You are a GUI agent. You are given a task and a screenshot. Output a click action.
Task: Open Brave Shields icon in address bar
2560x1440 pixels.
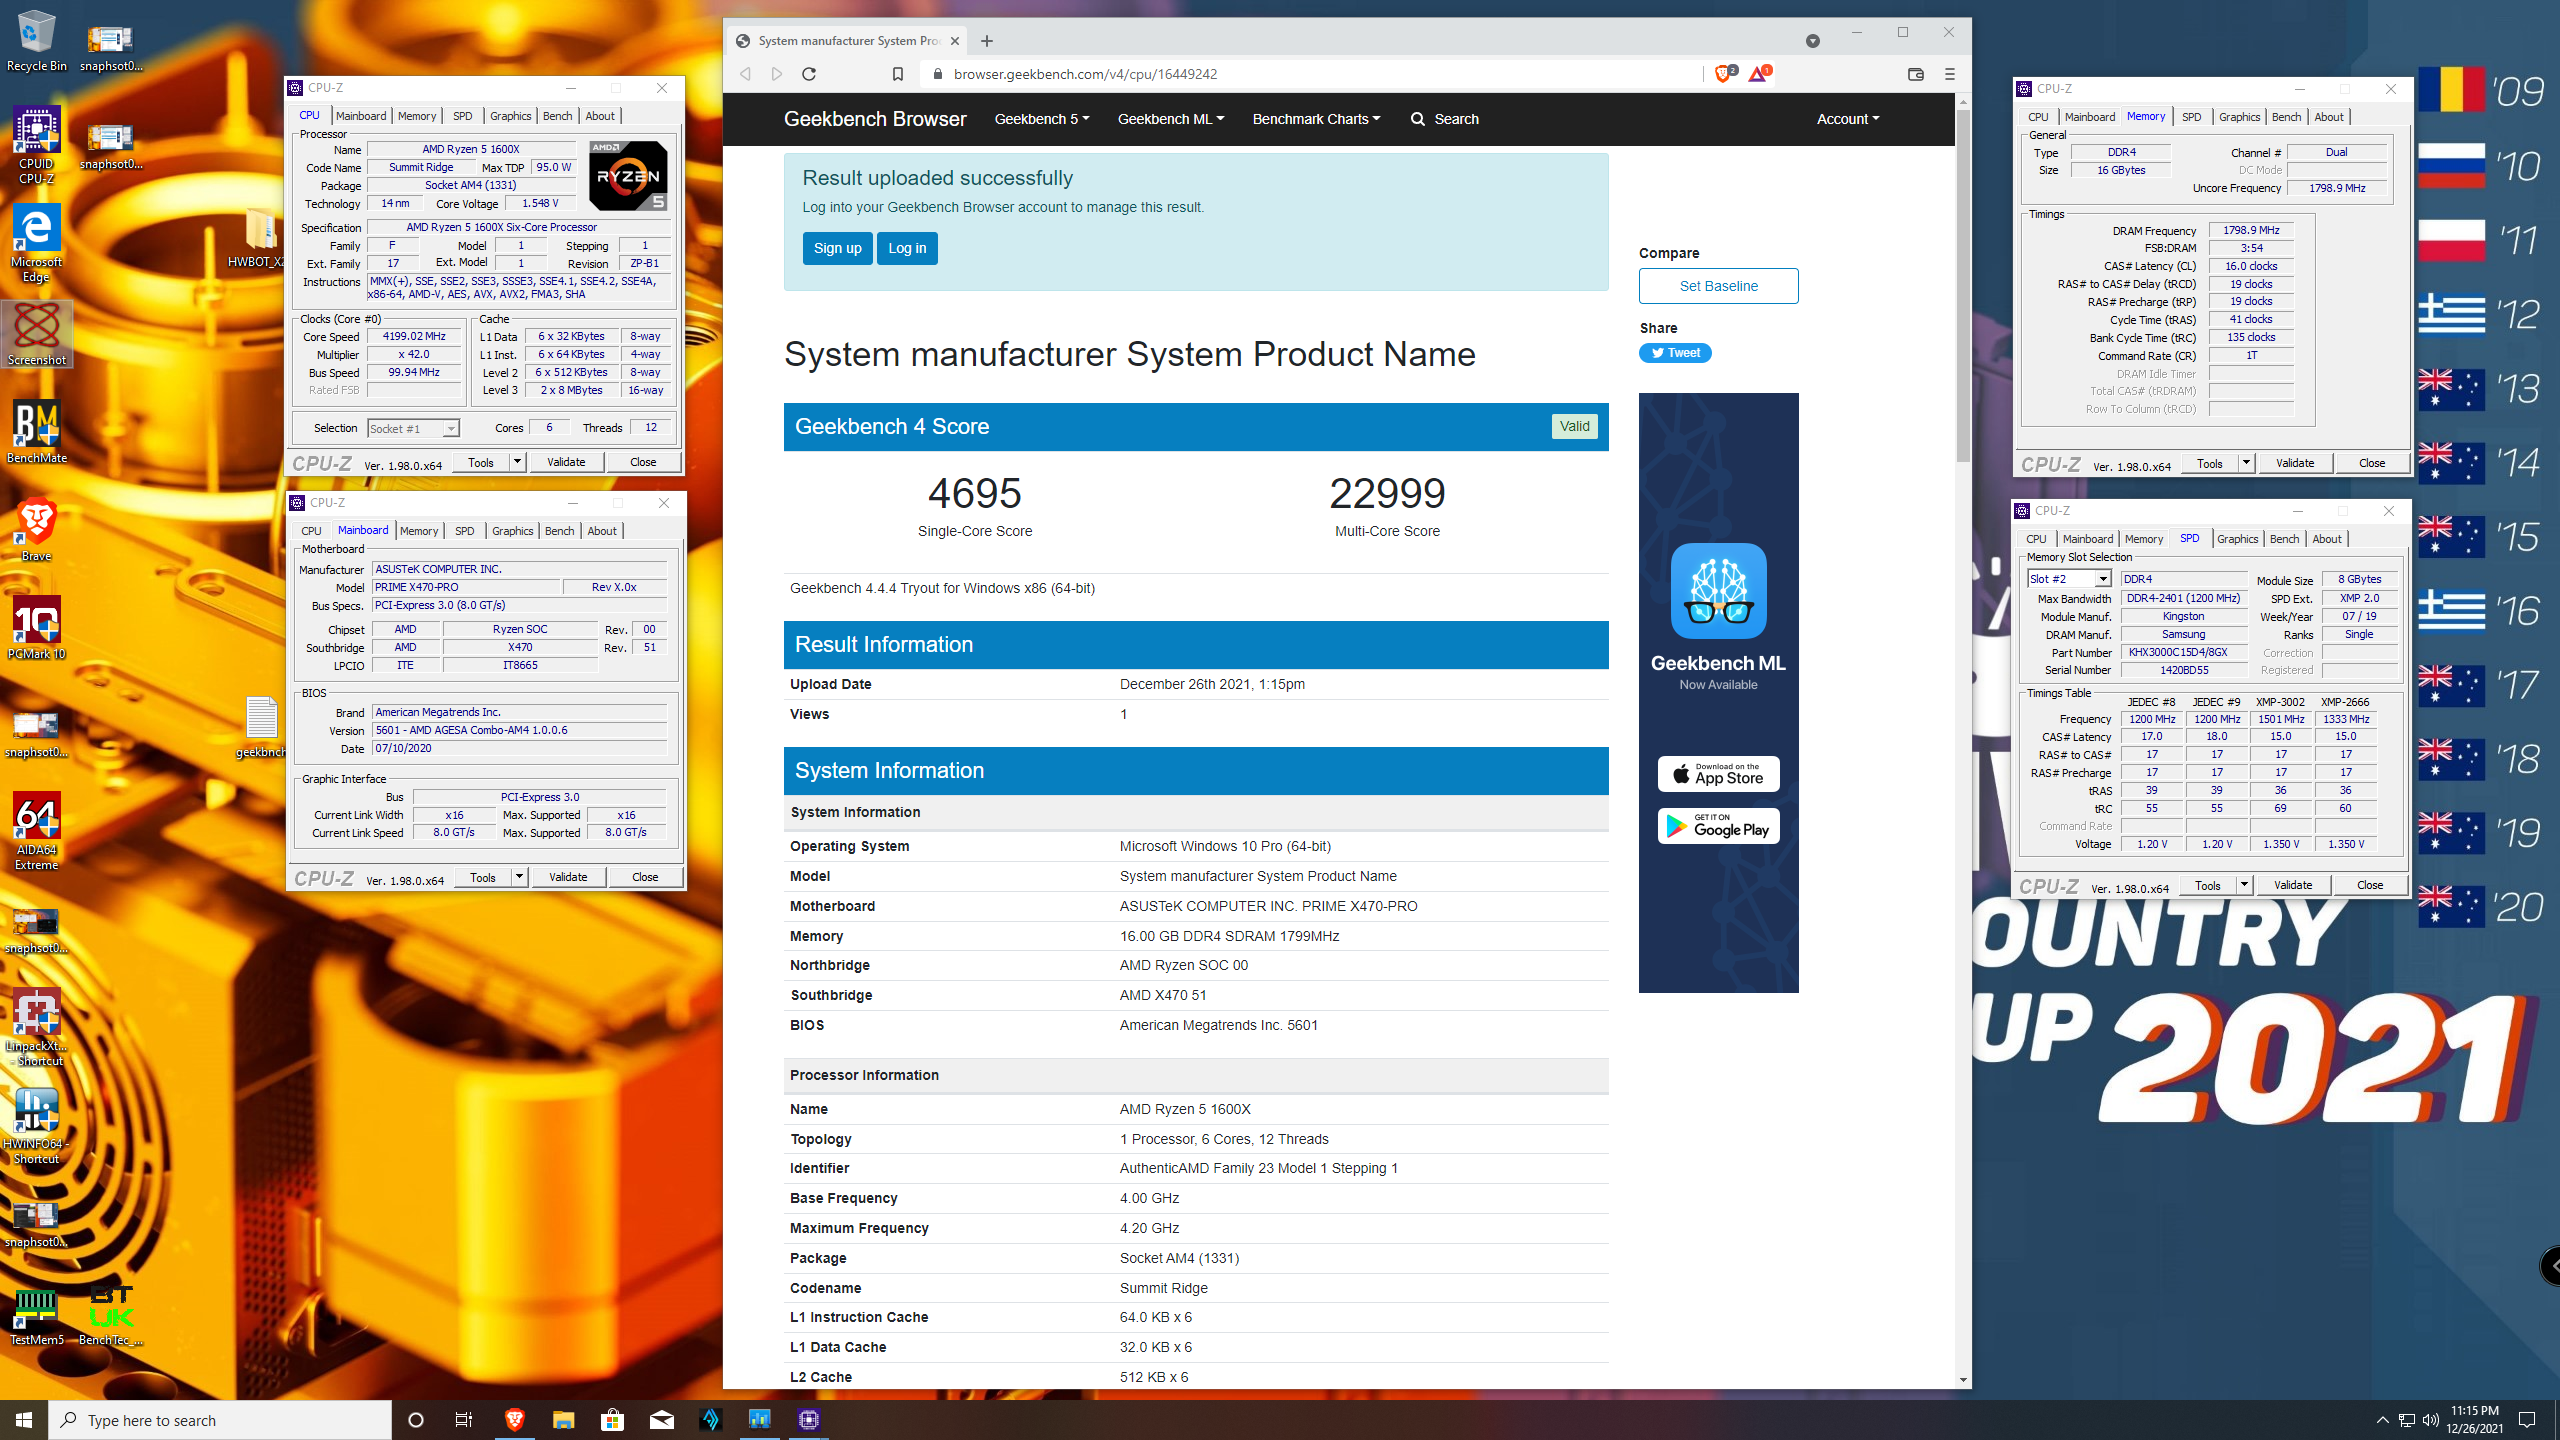click(1725, 73)
